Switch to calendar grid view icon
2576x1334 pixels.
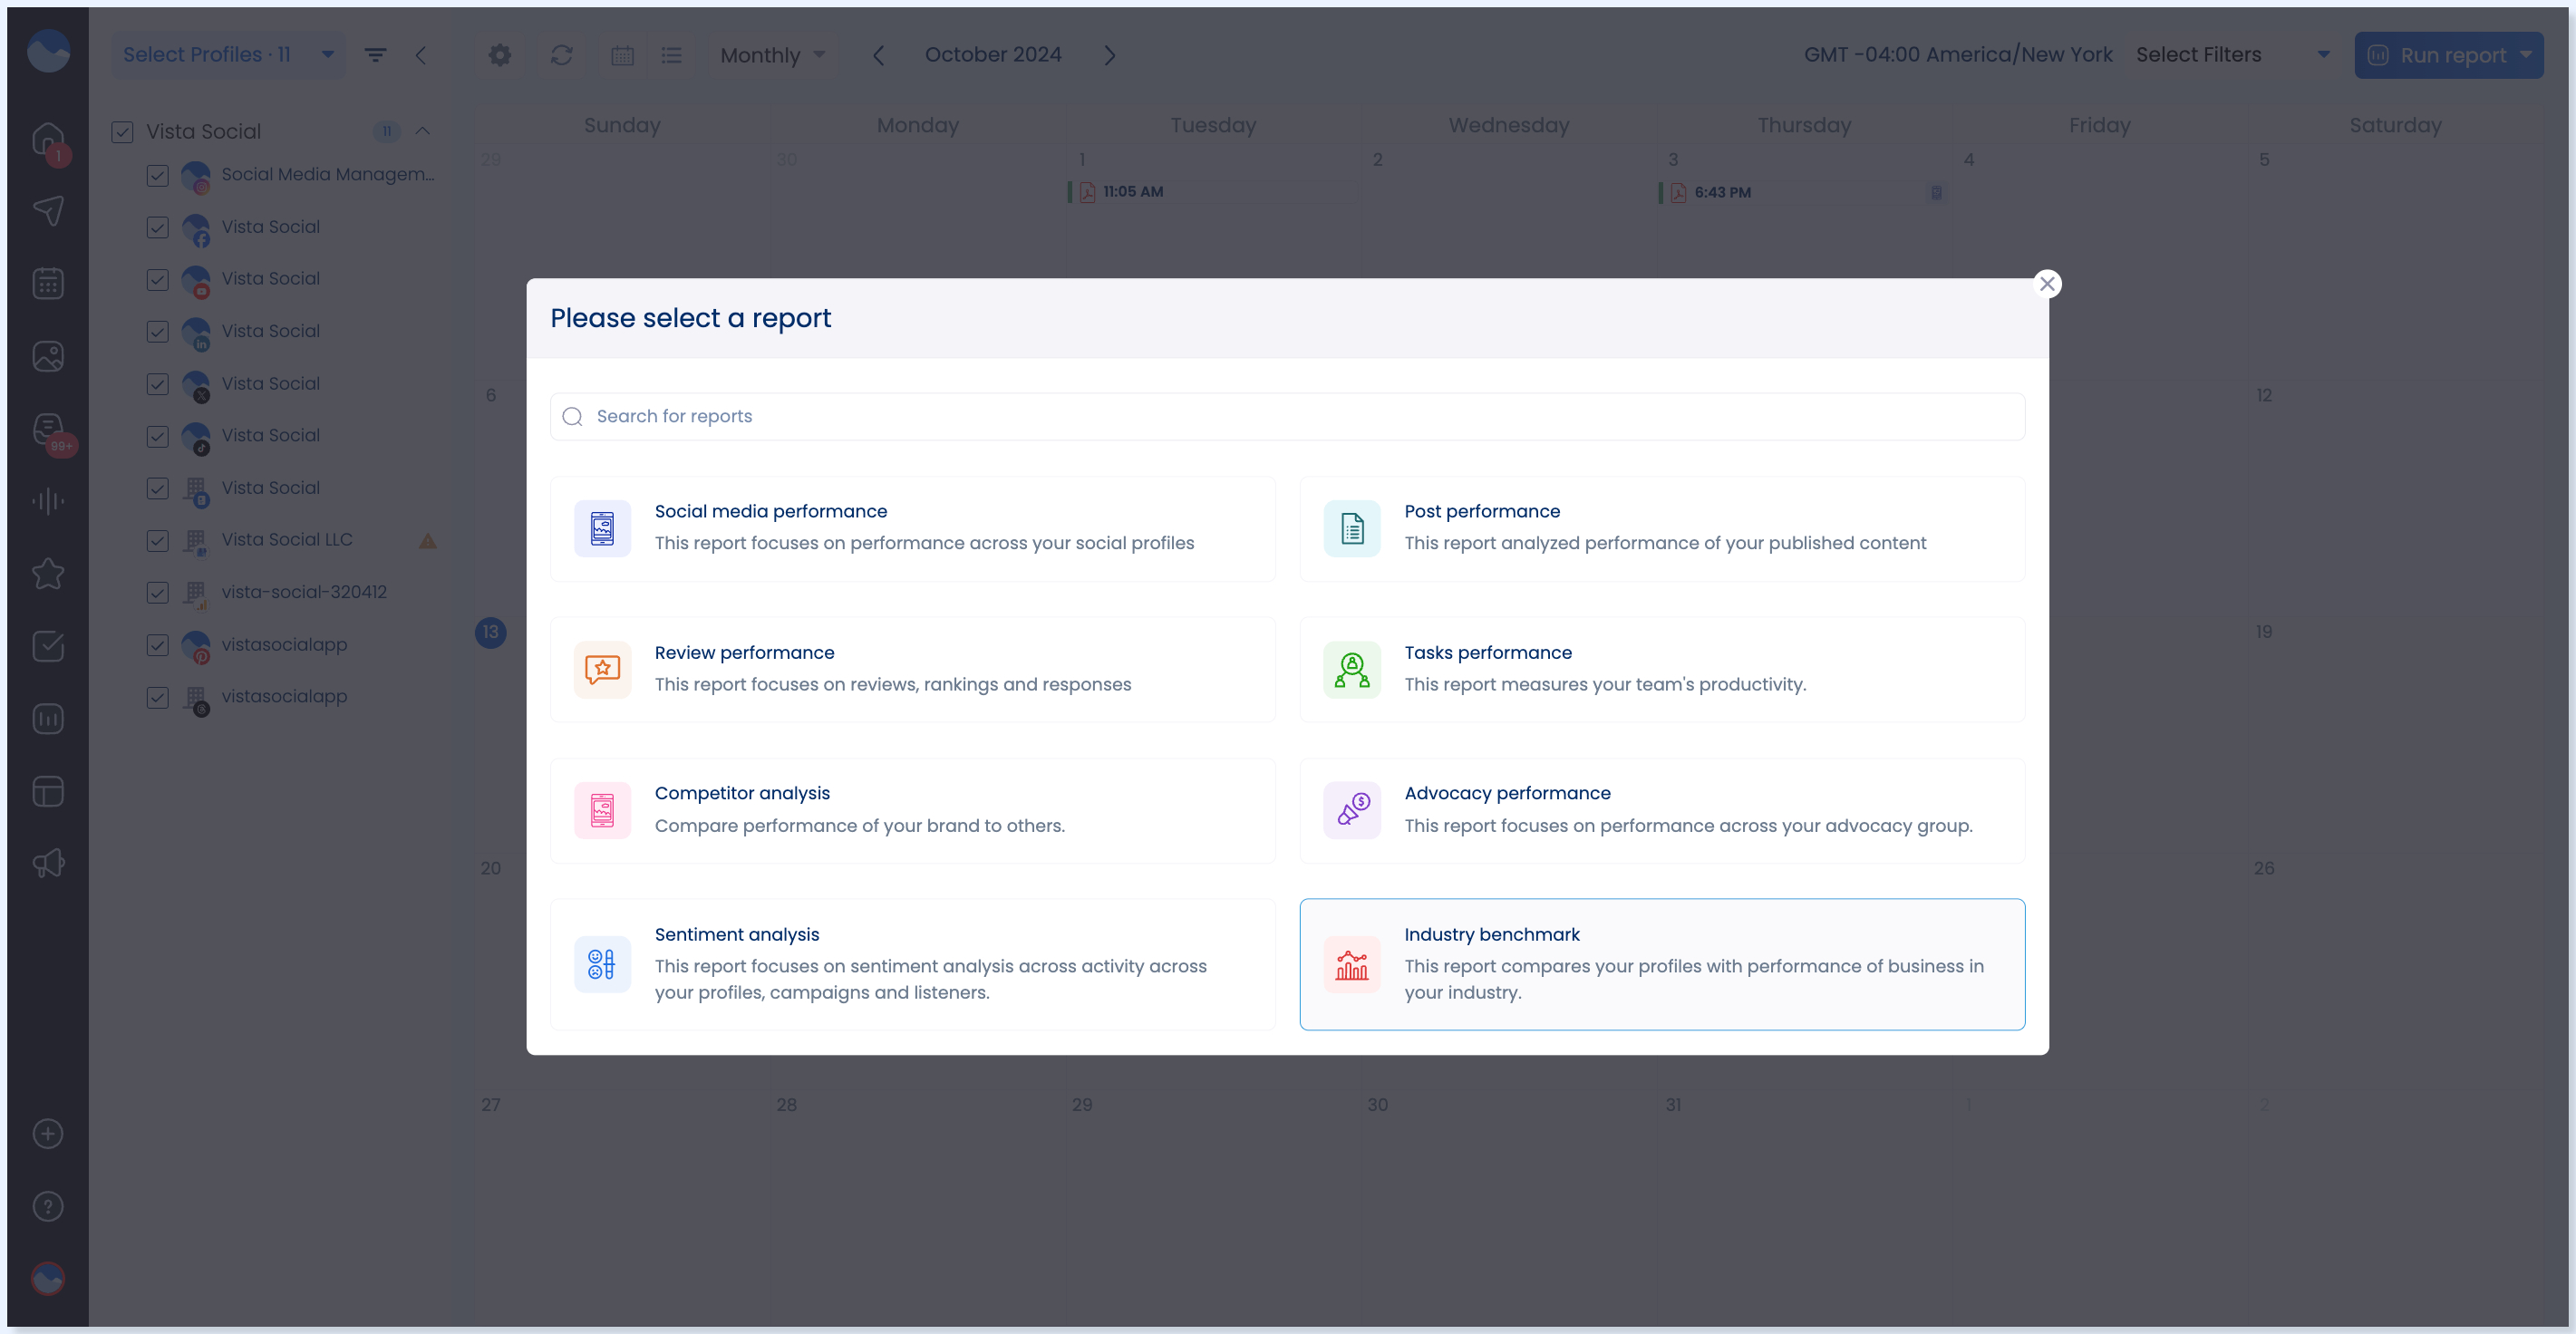pyautogui.click(x=623, y=55)
